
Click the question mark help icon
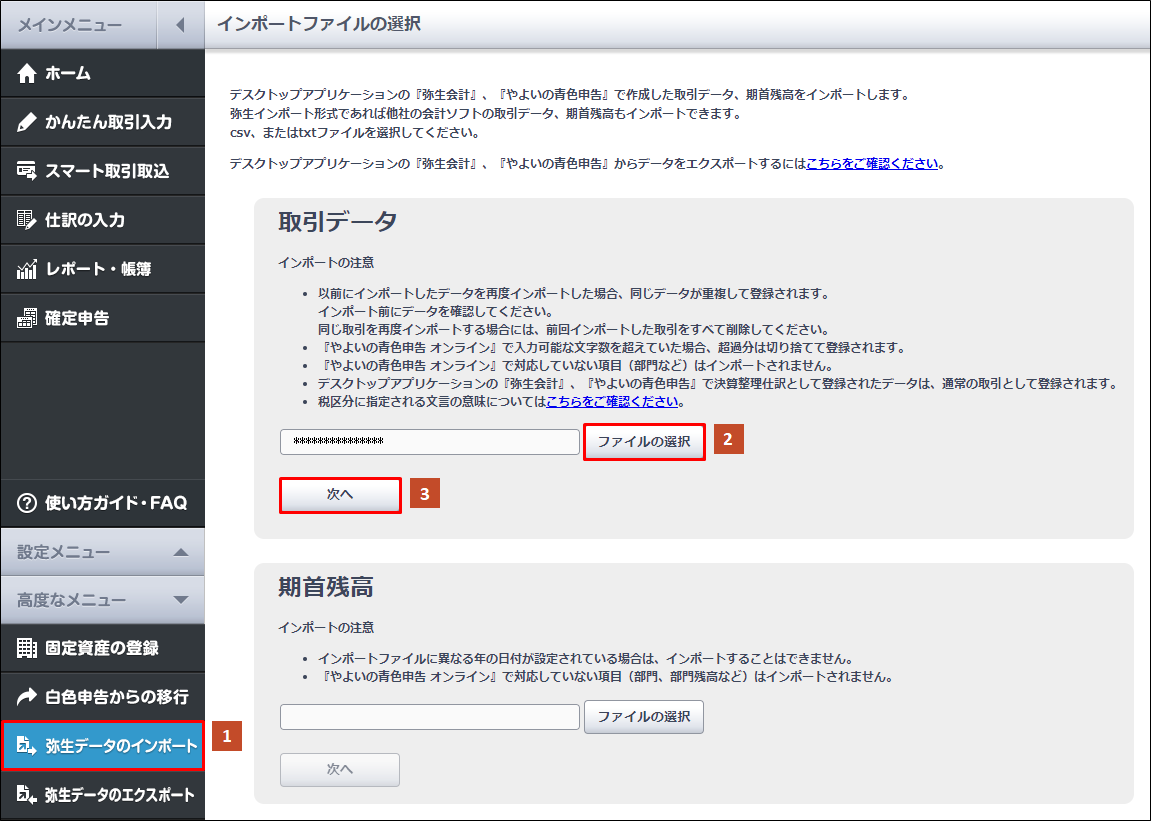coord(26,503)
